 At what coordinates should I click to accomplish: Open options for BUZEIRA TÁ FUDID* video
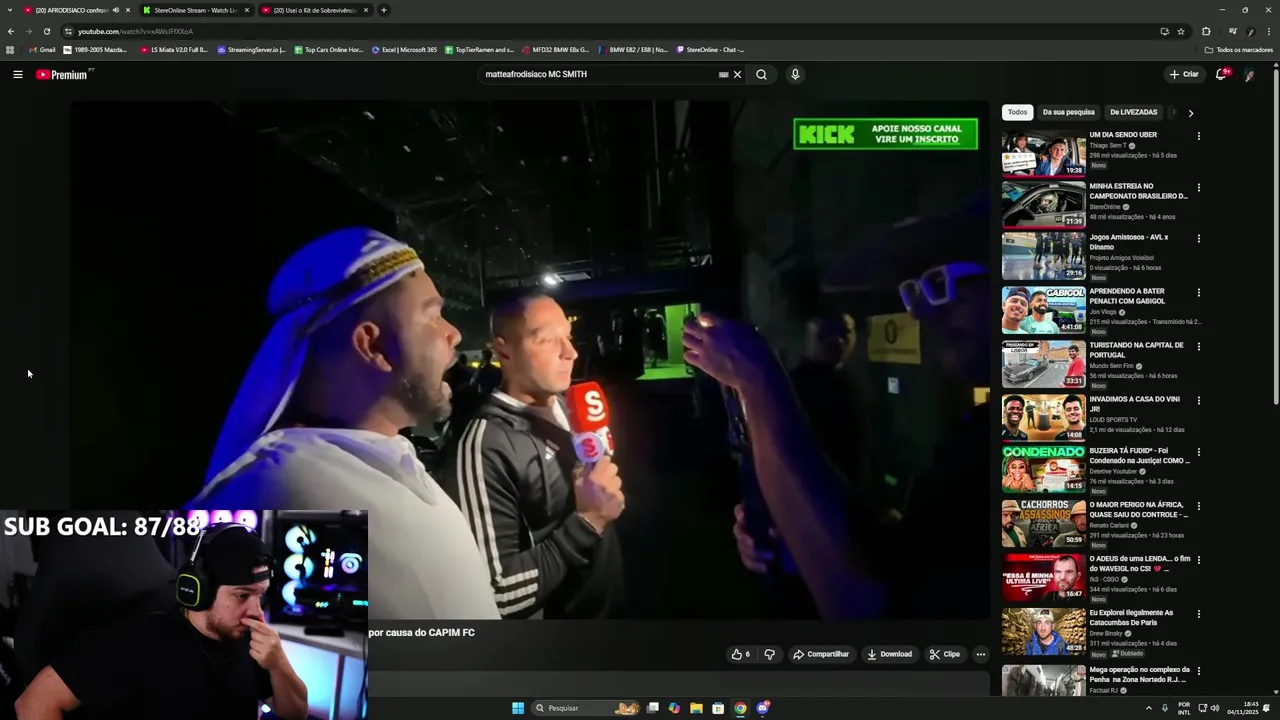(x=1198, y=452)
